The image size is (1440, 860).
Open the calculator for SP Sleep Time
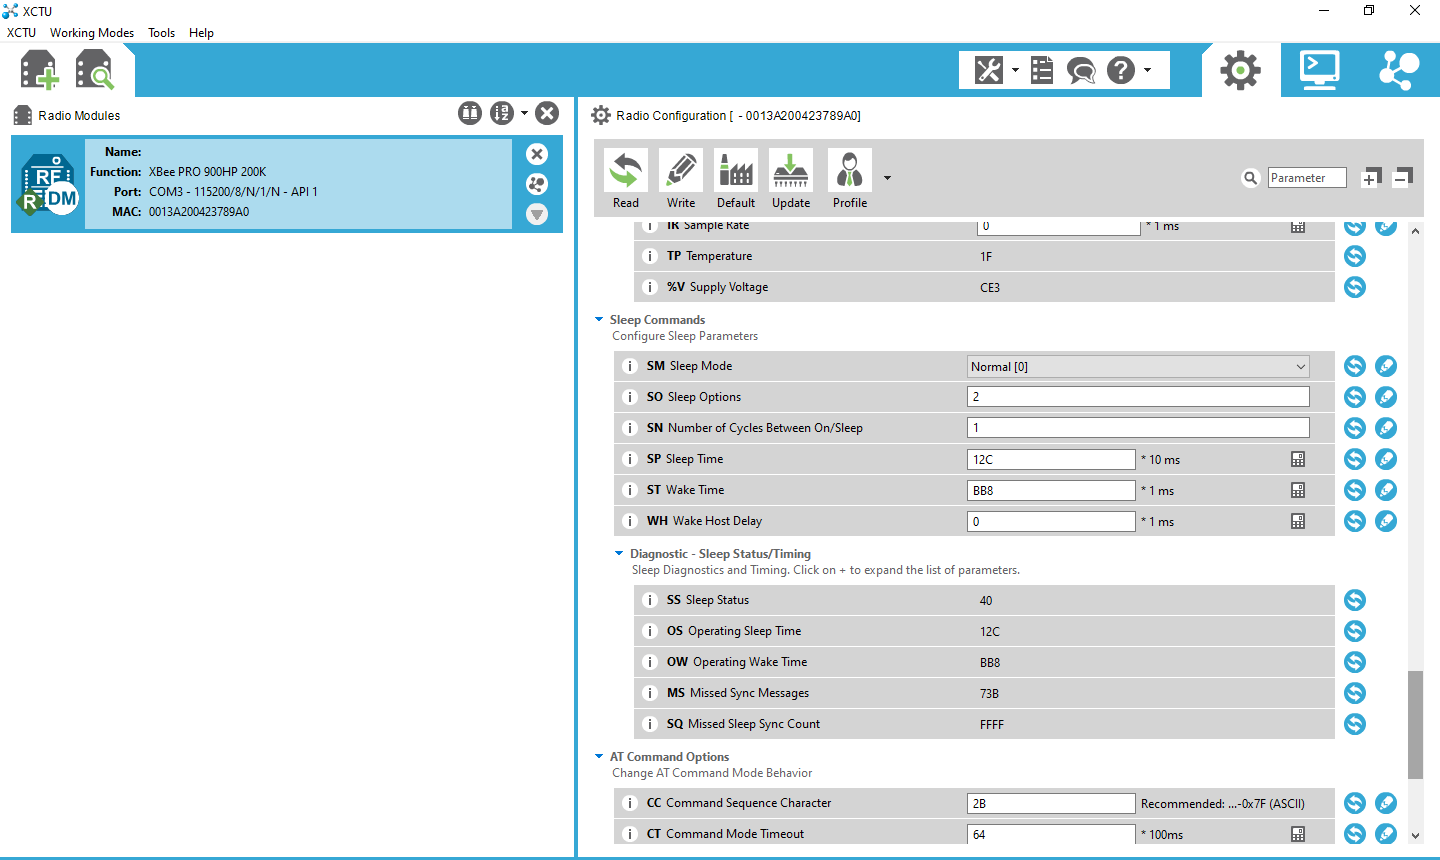pyautogui.click(x=1298, y=459)
